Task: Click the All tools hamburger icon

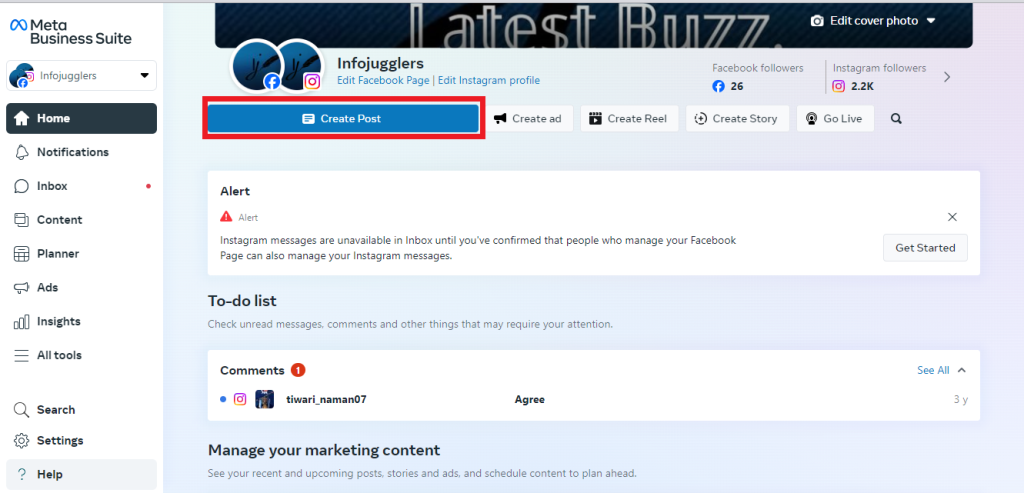Action: [22, 356]
